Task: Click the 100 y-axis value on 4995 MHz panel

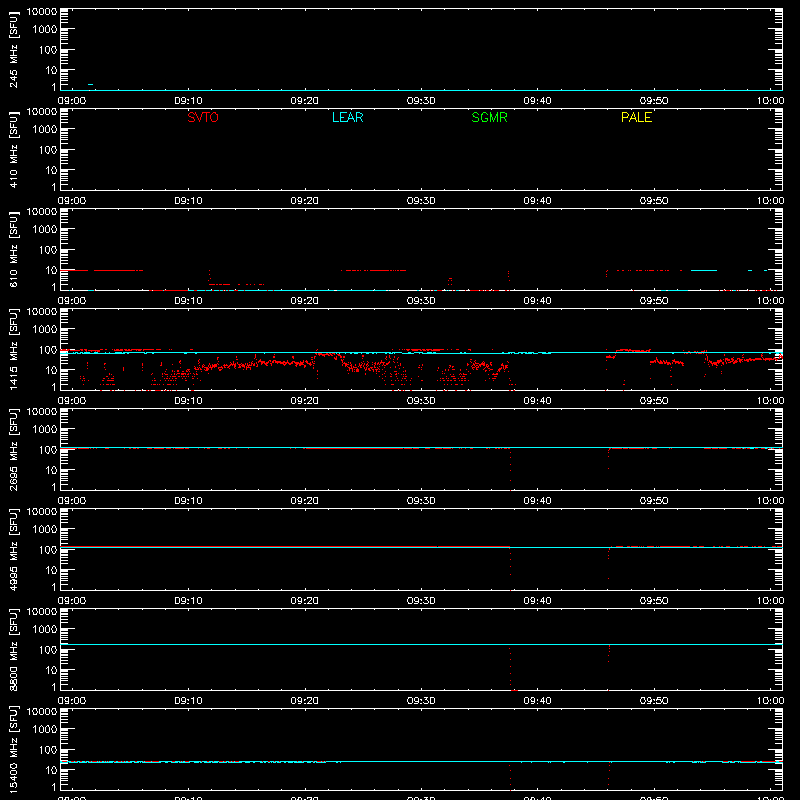Action: (48, 550)
